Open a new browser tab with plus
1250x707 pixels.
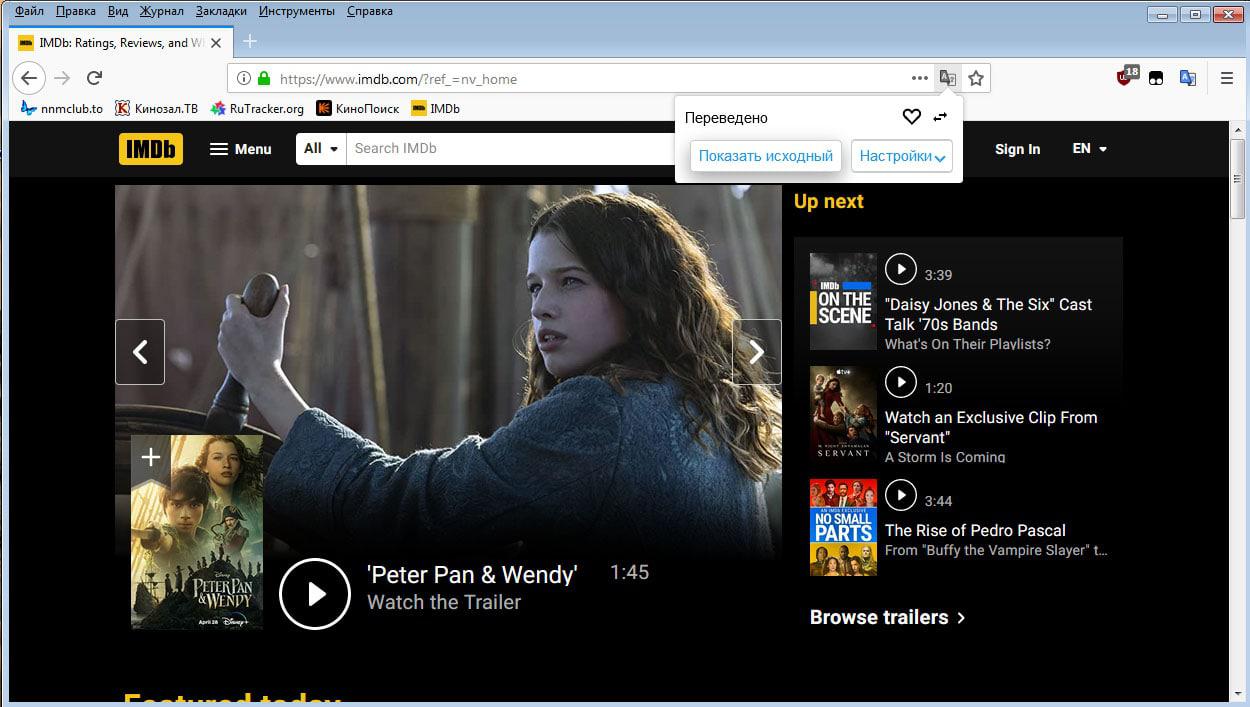coord(250,41)
